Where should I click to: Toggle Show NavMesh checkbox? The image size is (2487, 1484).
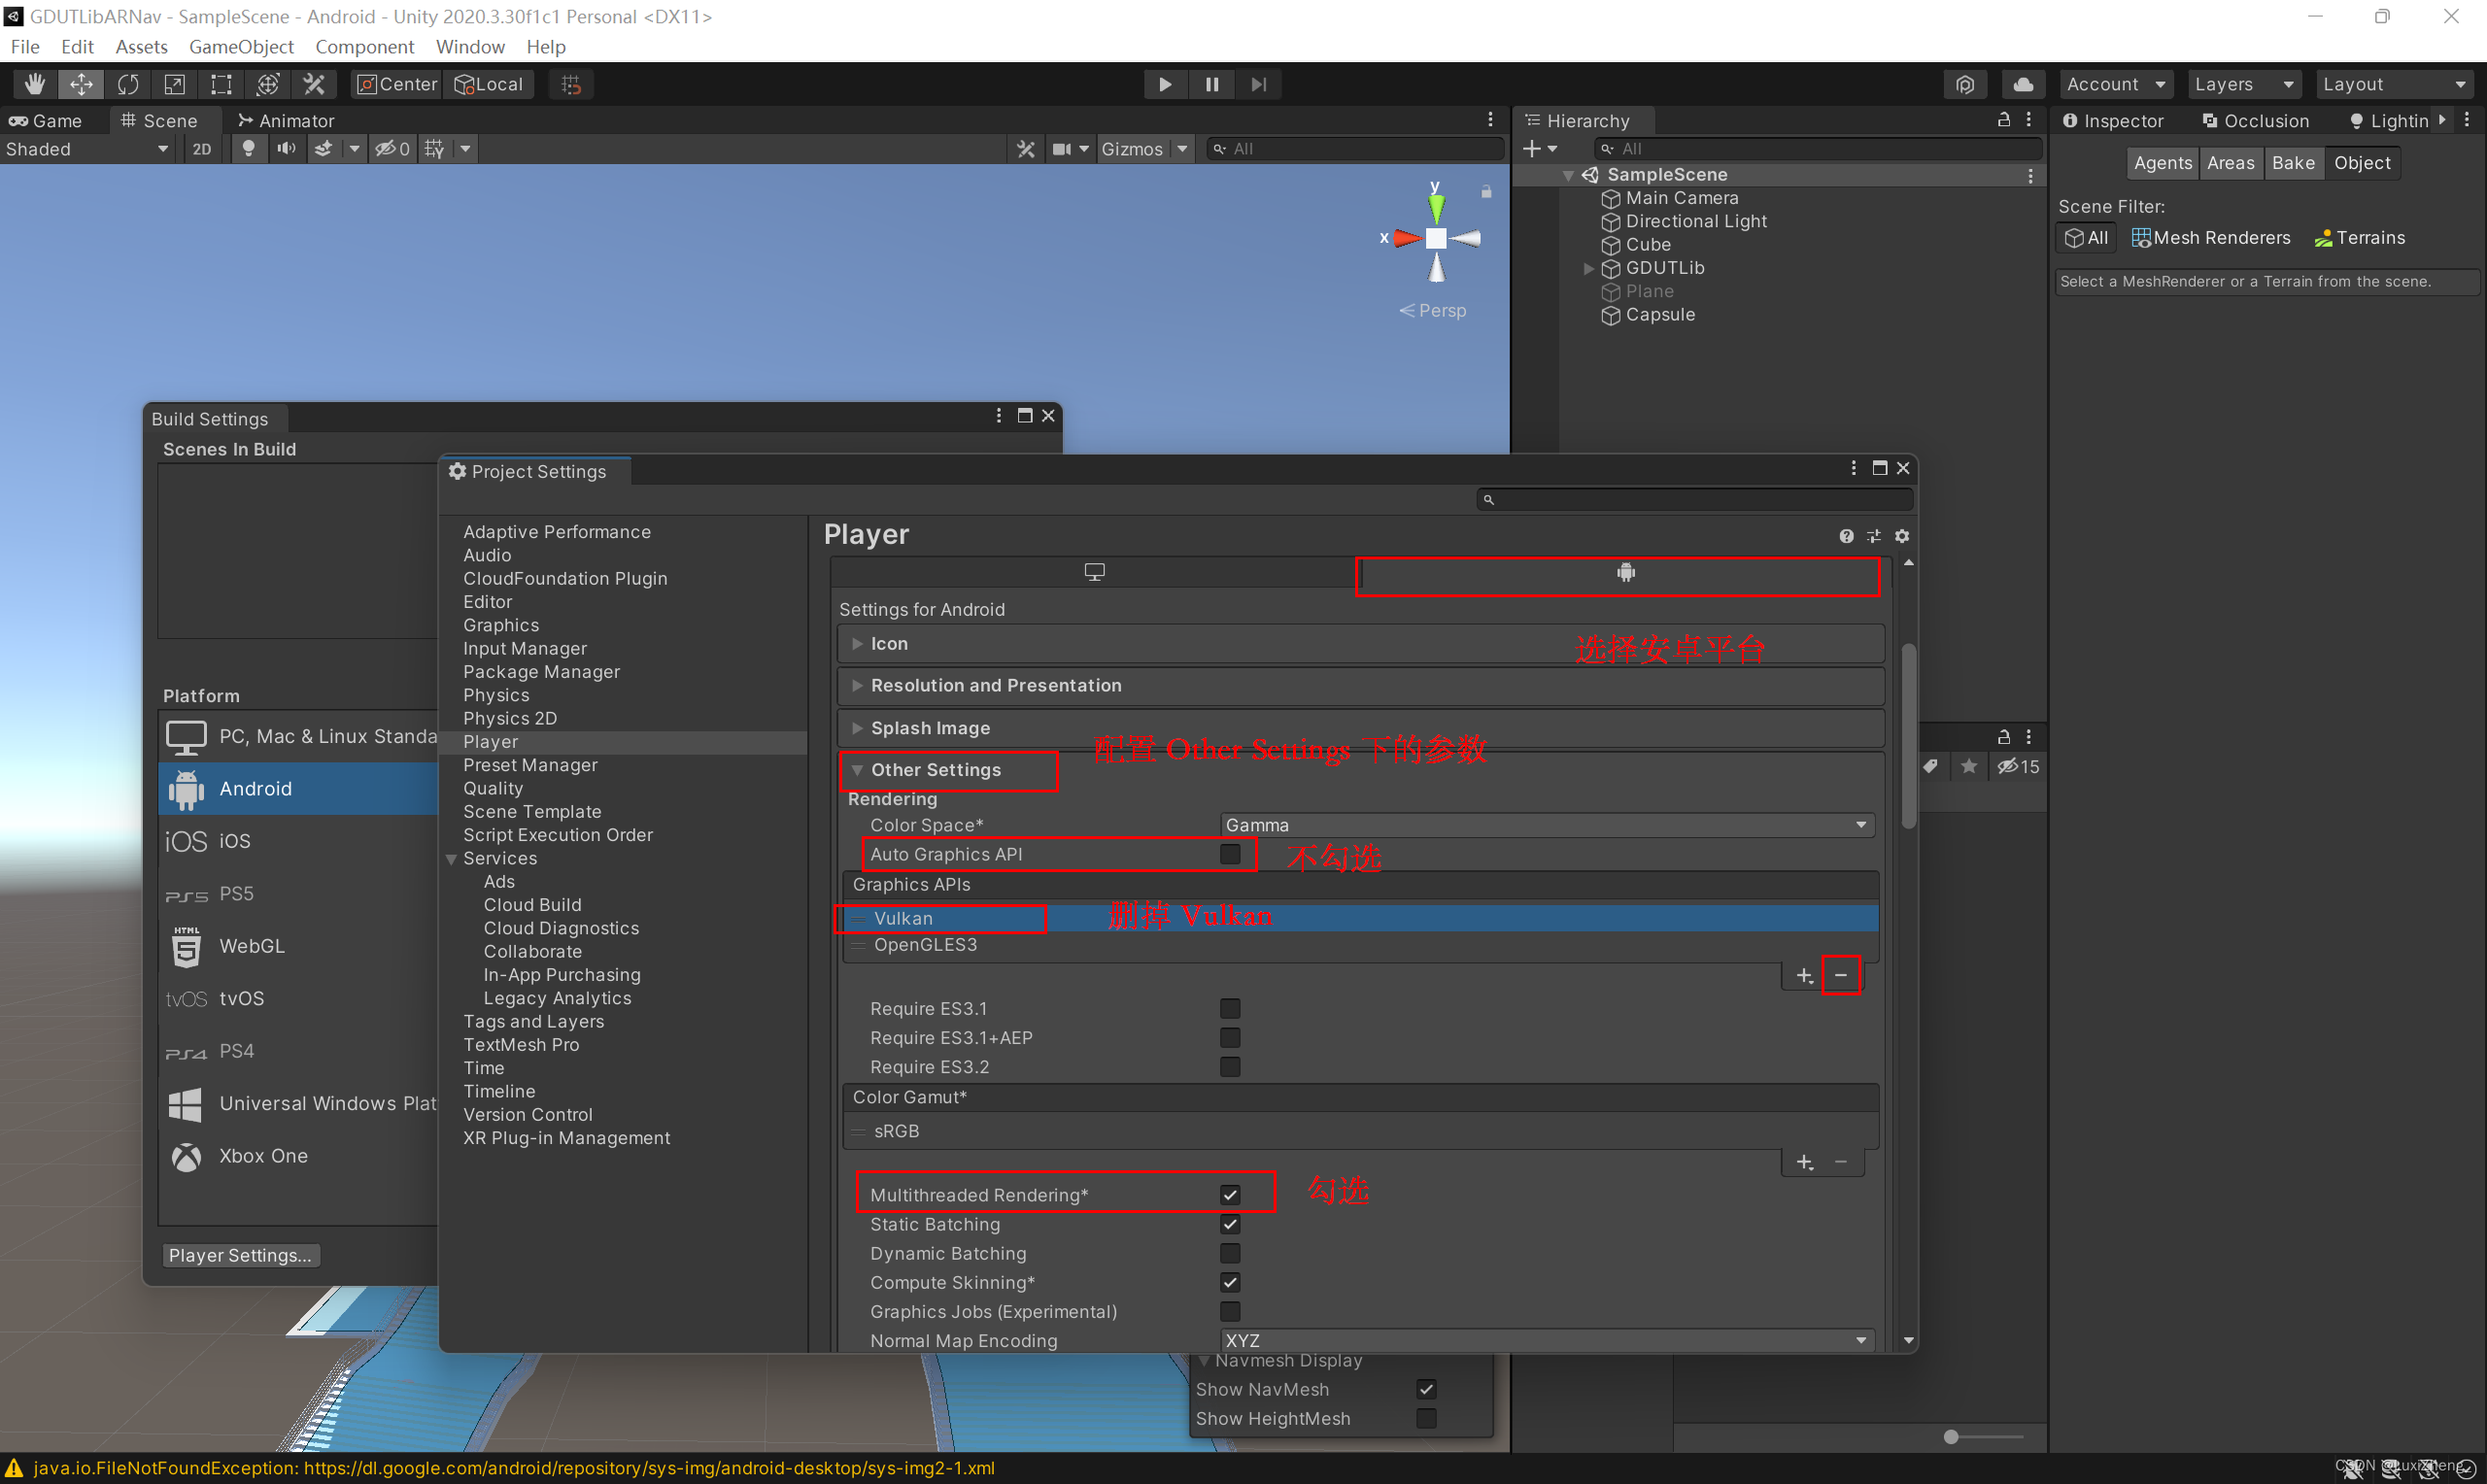(1426, 1389)
